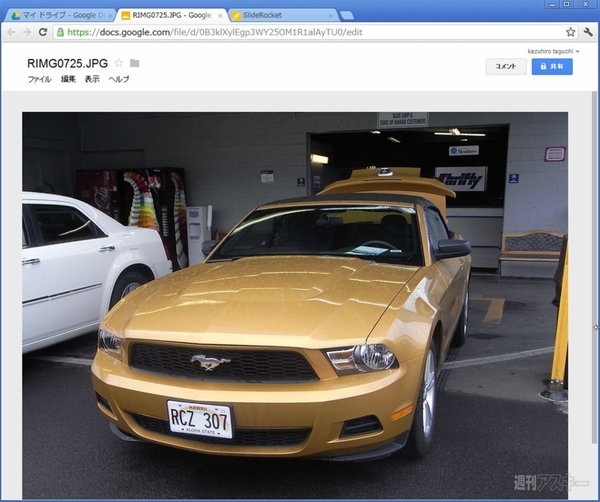Click the blue 共有 share button
600x502 pixels.
[x=552, y=67]
